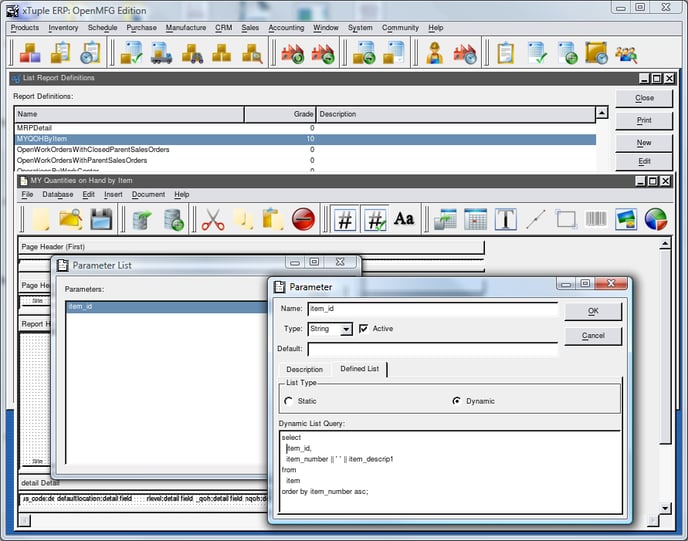Click the open folder icon in report toolbar
The height and width of the screenshot is (541, 688).
click(x=70, y=219)
